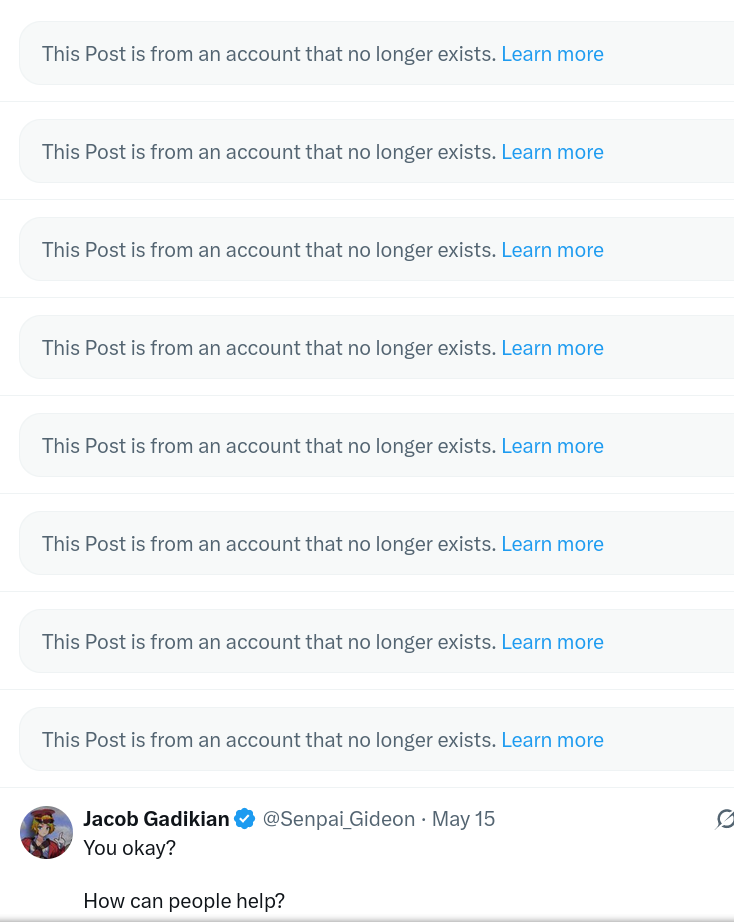Screen dimensions: 734x922
Task: Click 'Learn more' in the sixth deleted-account notice
Action: (x=552, y=544)
